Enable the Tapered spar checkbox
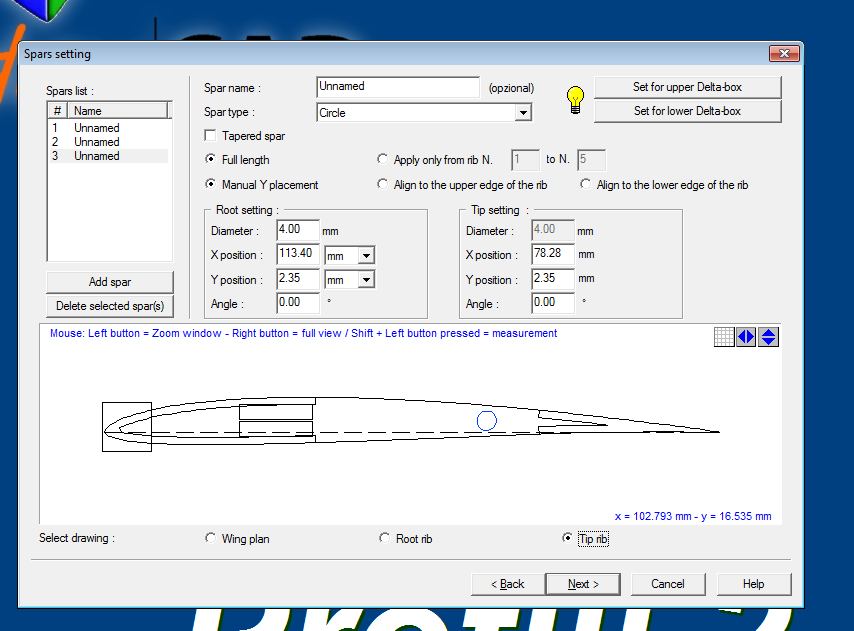 (x=210, y=136)
